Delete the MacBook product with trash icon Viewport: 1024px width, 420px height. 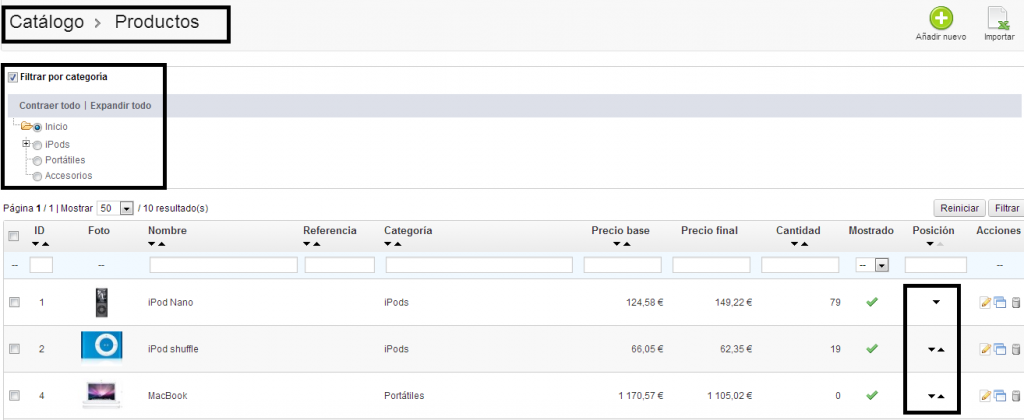[1015, 396]
